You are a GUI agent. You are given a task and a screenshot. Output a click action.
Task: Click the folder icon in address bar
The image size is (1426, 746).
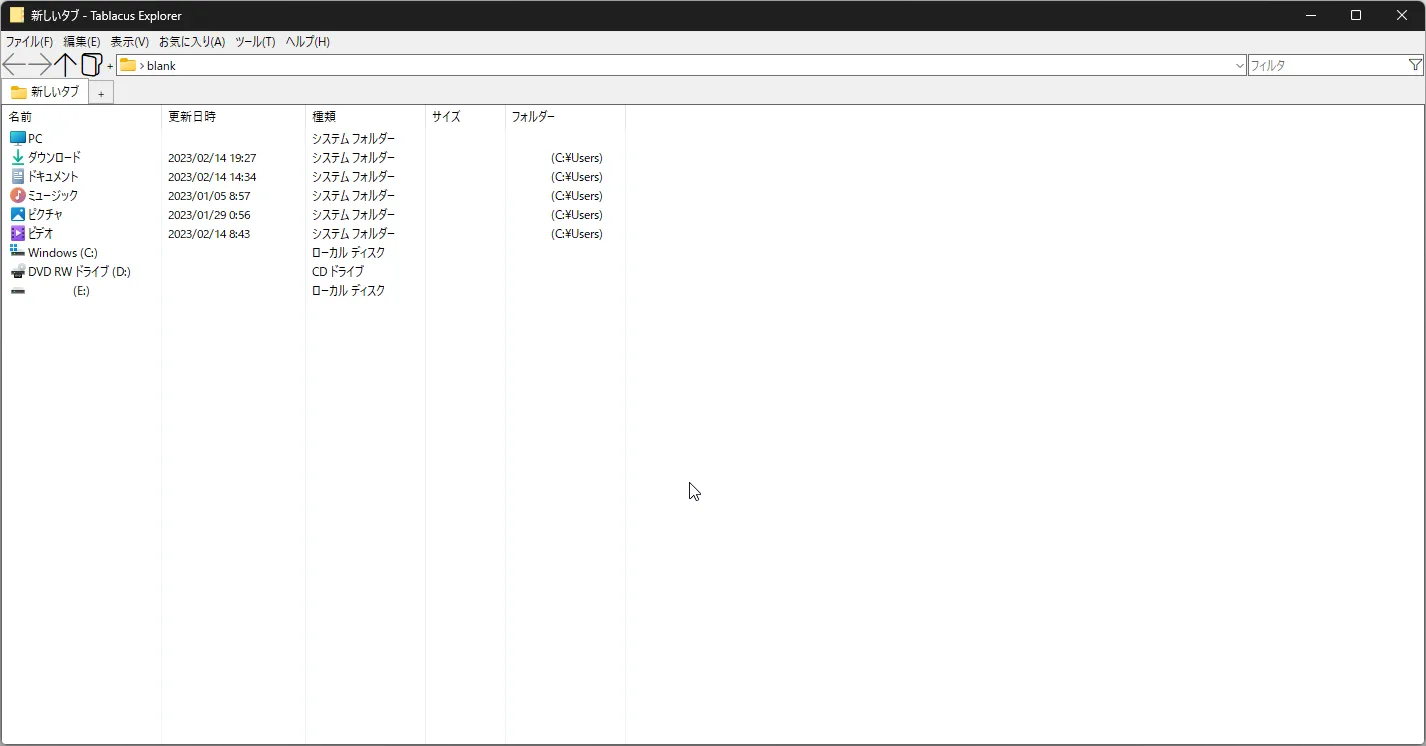pyautogui.click(x=128, y=66)
